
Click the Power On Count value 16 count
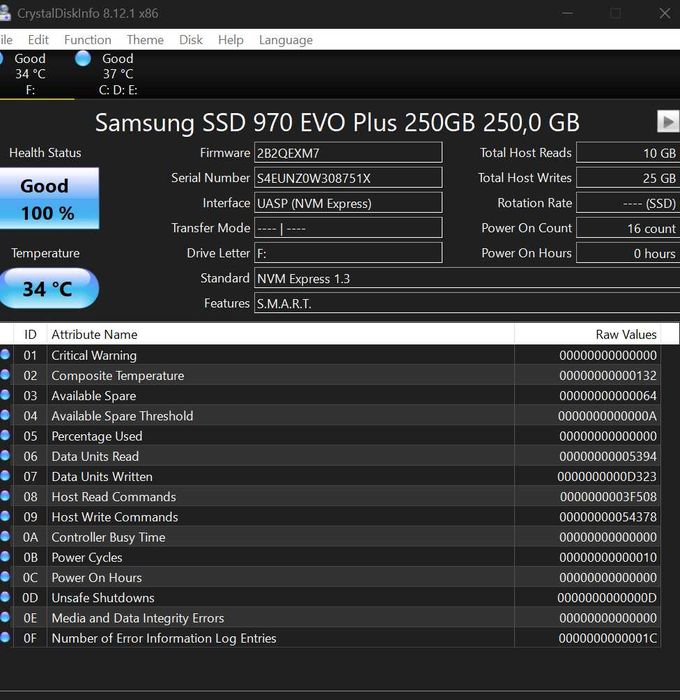[x=628, y=228]
